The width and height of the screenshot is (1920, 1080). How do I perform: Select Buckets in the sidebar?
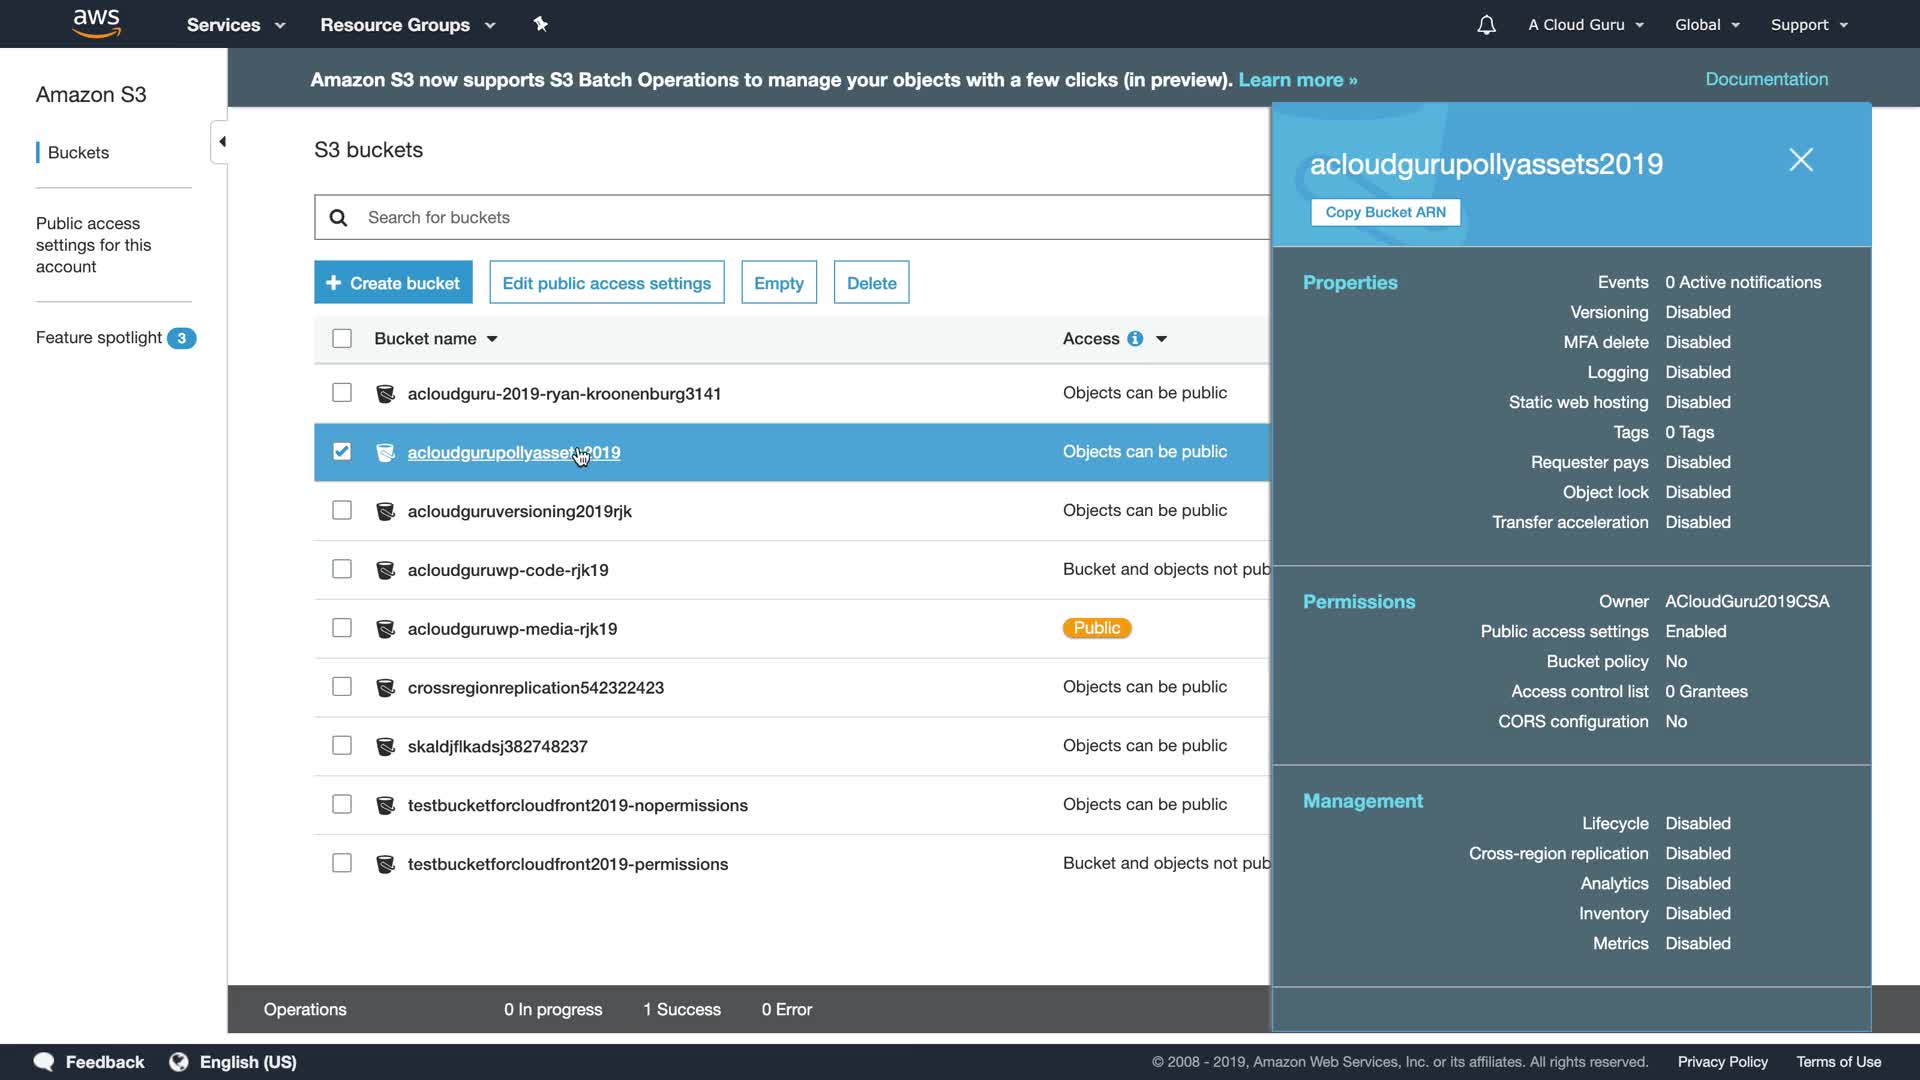point(78,153)
